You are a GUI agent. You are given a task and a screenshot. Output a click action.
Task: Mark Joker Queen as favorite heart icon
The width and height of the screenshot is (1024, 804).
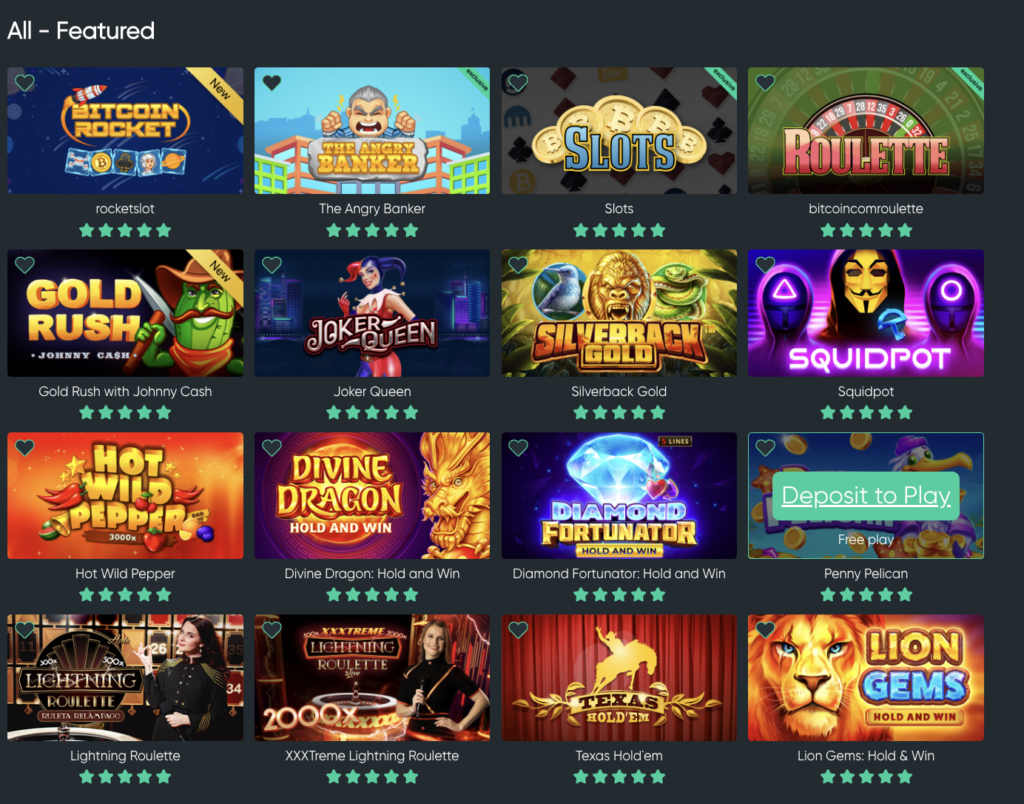(x=272, y=265)
